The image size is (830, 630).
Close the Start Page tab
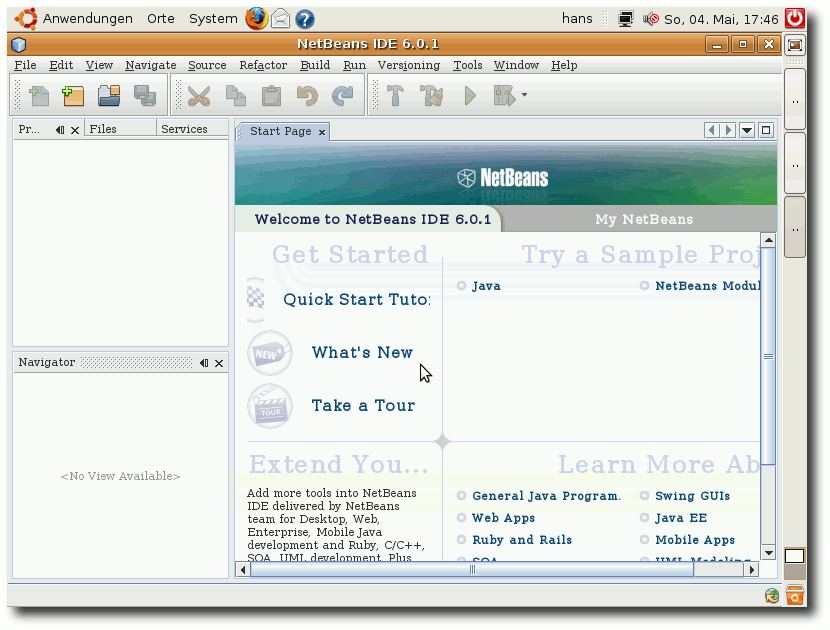(x=322, y=132)
